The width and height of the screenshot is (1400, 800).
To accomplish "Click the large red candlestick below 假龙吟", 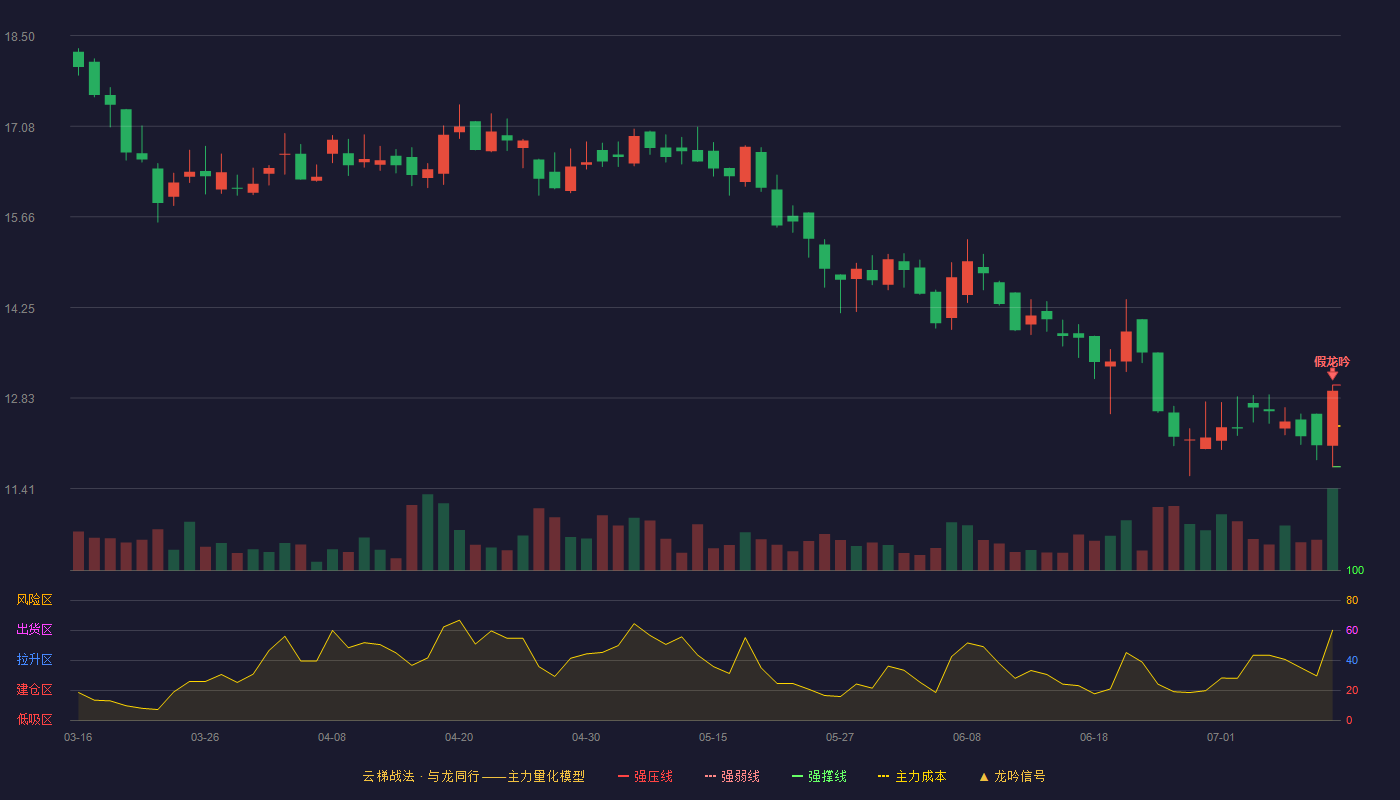I will pos(1332,418).
